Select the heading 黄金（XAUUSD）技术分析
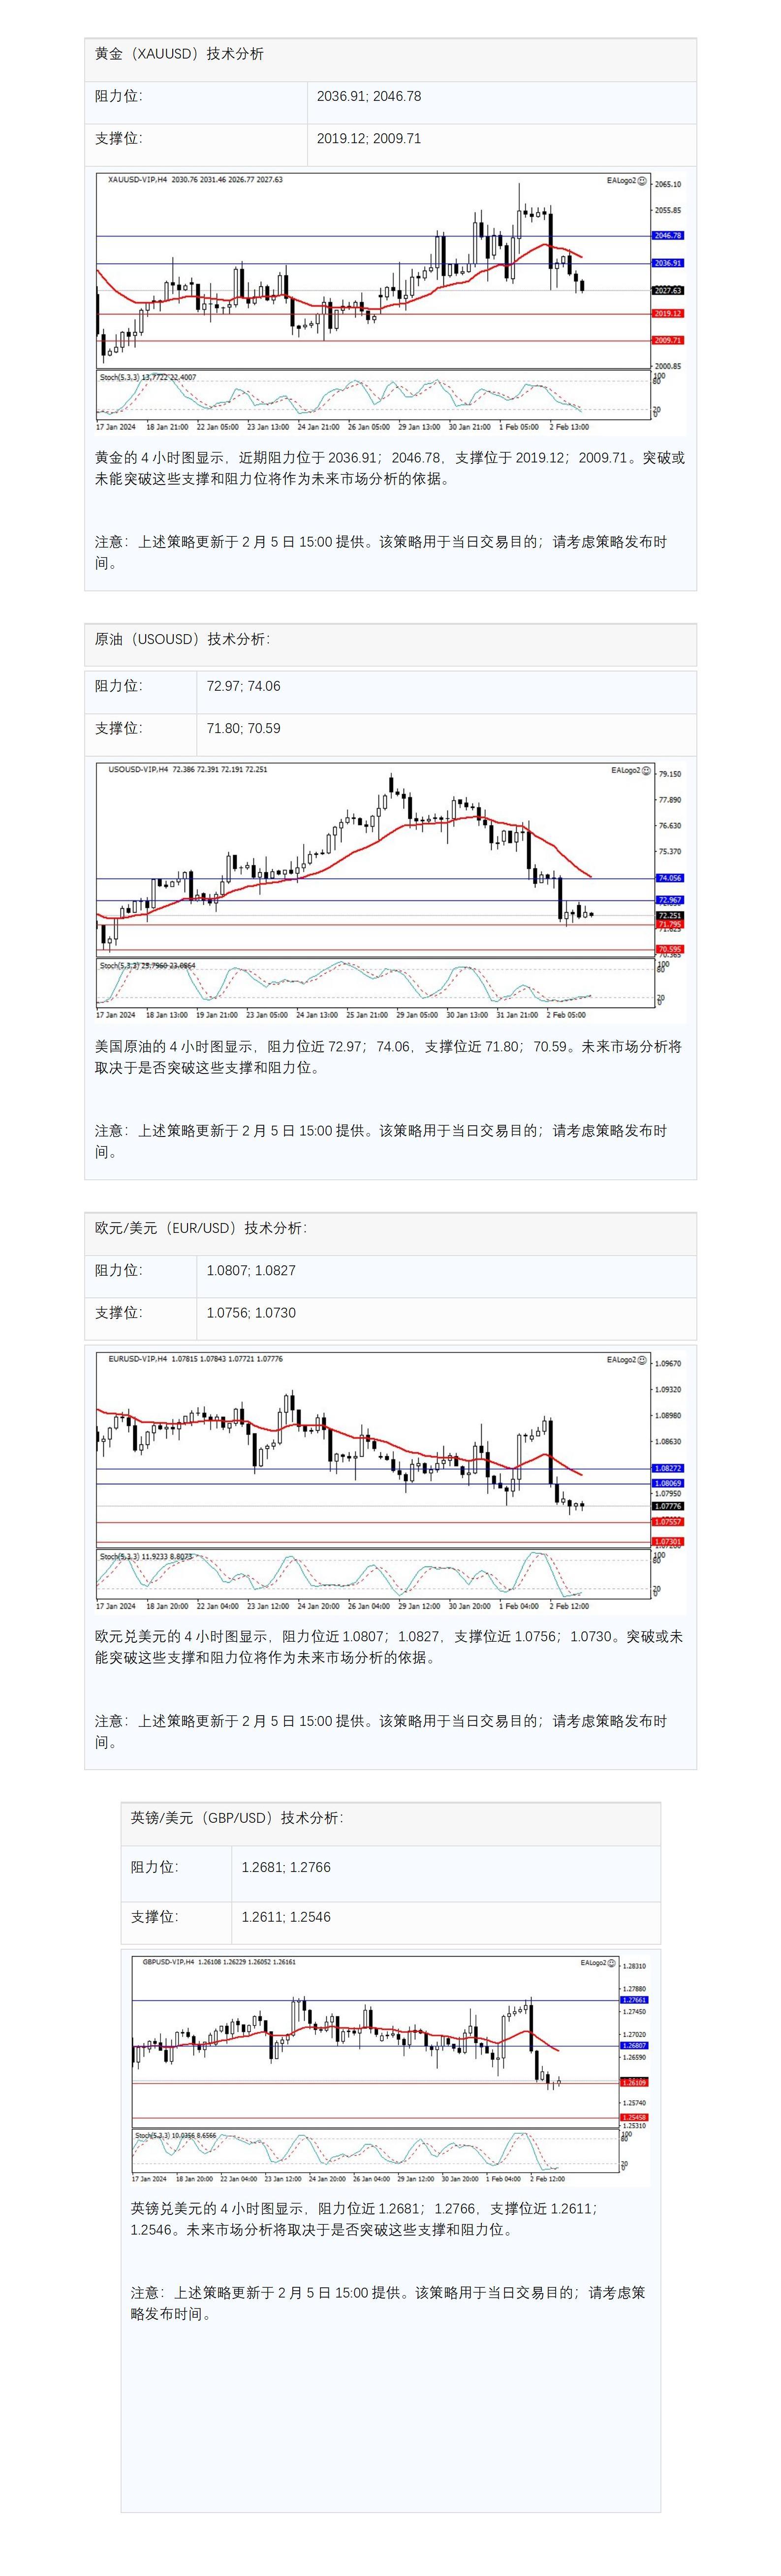The width and height of the screenshot is (781, 2576). 180,54
